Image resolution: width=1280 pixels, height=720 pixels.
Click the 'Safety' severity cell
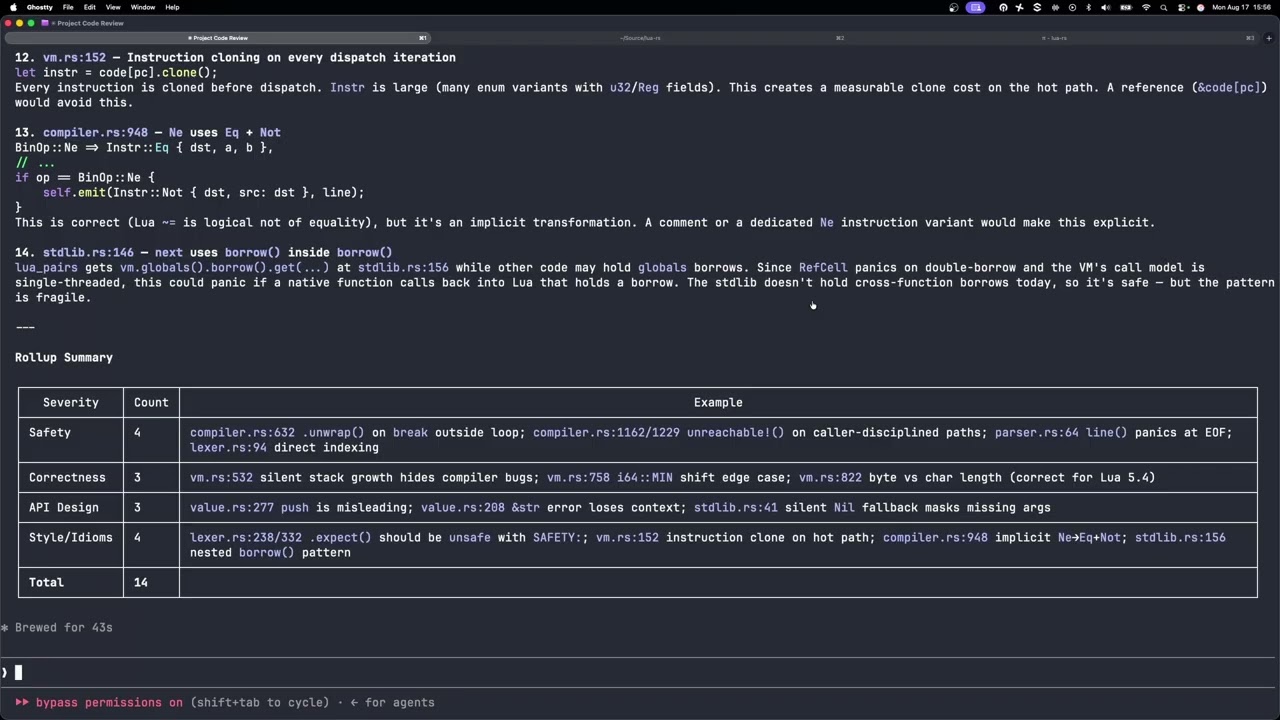point(50,432)
